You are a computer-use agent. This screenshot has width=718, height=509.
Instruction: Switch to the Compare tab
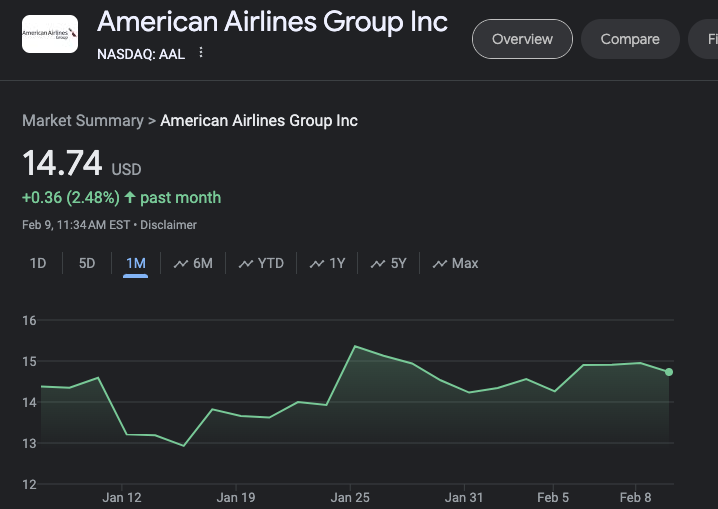[x=629, y=39]
